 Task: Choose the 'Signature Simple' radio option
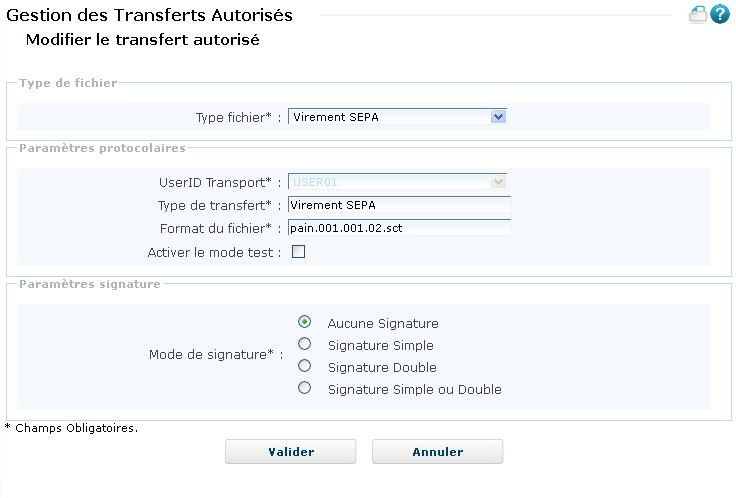click(x=305, y=344)
